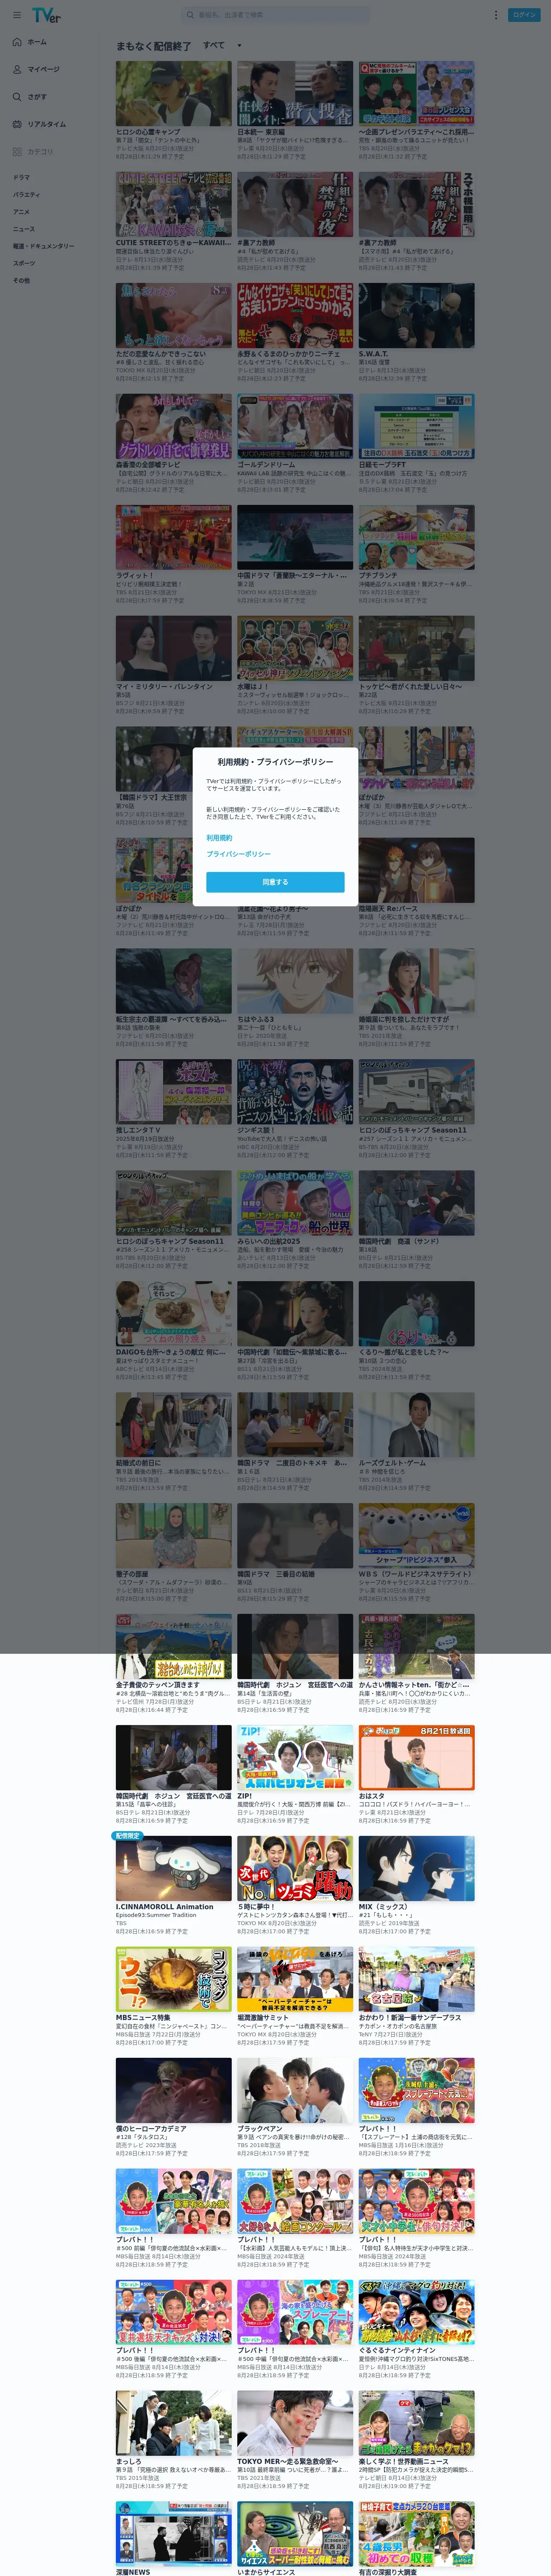Screen dimensions: 551x2576
Task: Open the 5時に夢中! thumbnail
Action: pyautogui.click(x=295, y=1869)
